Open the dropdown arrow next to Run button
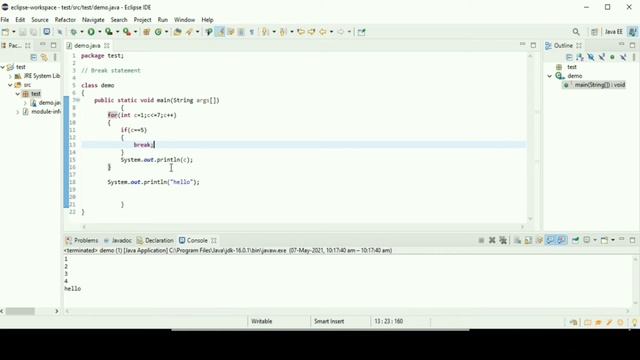640x360 pixels. [x=100, y=32]
